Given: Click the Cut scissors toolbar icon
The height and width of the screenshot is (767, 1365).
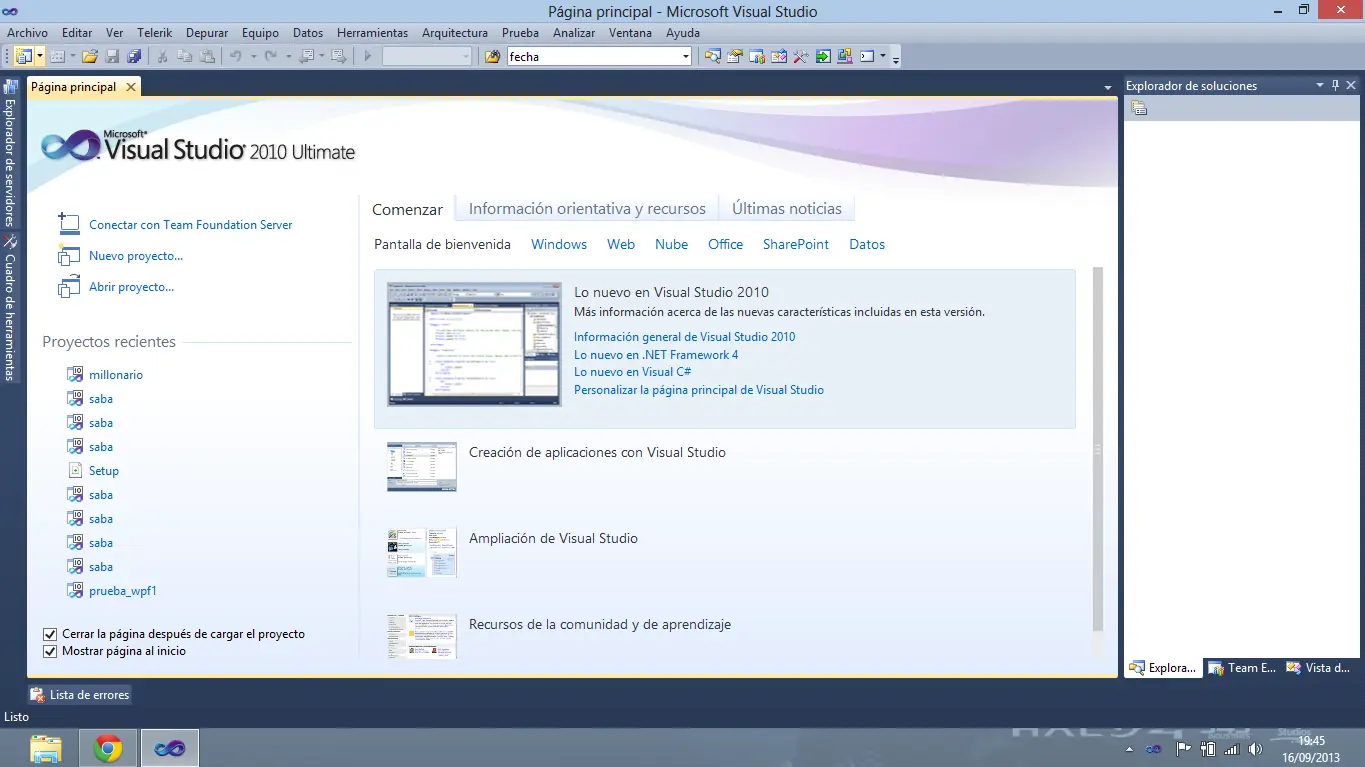Looking at the screenshot, I should pyautogui.click(x=163, y=57).
